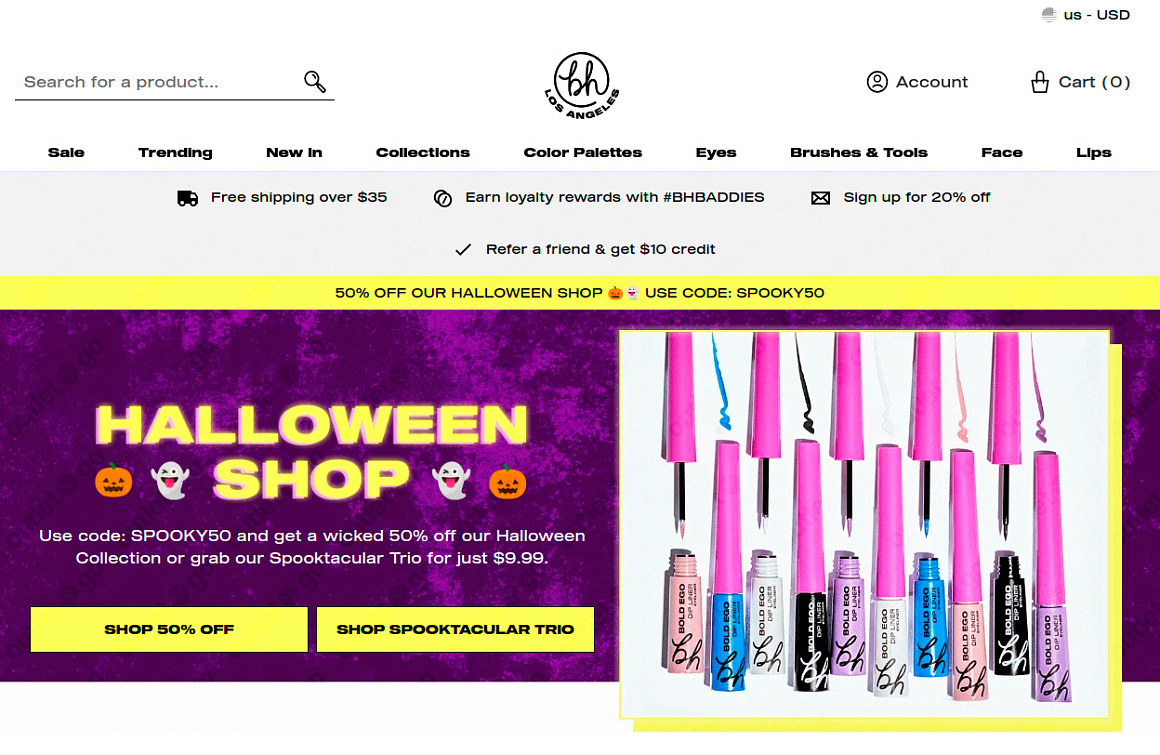1160x755 pixels.
Task: Open the Sale menu item
Action: point(66,152)
